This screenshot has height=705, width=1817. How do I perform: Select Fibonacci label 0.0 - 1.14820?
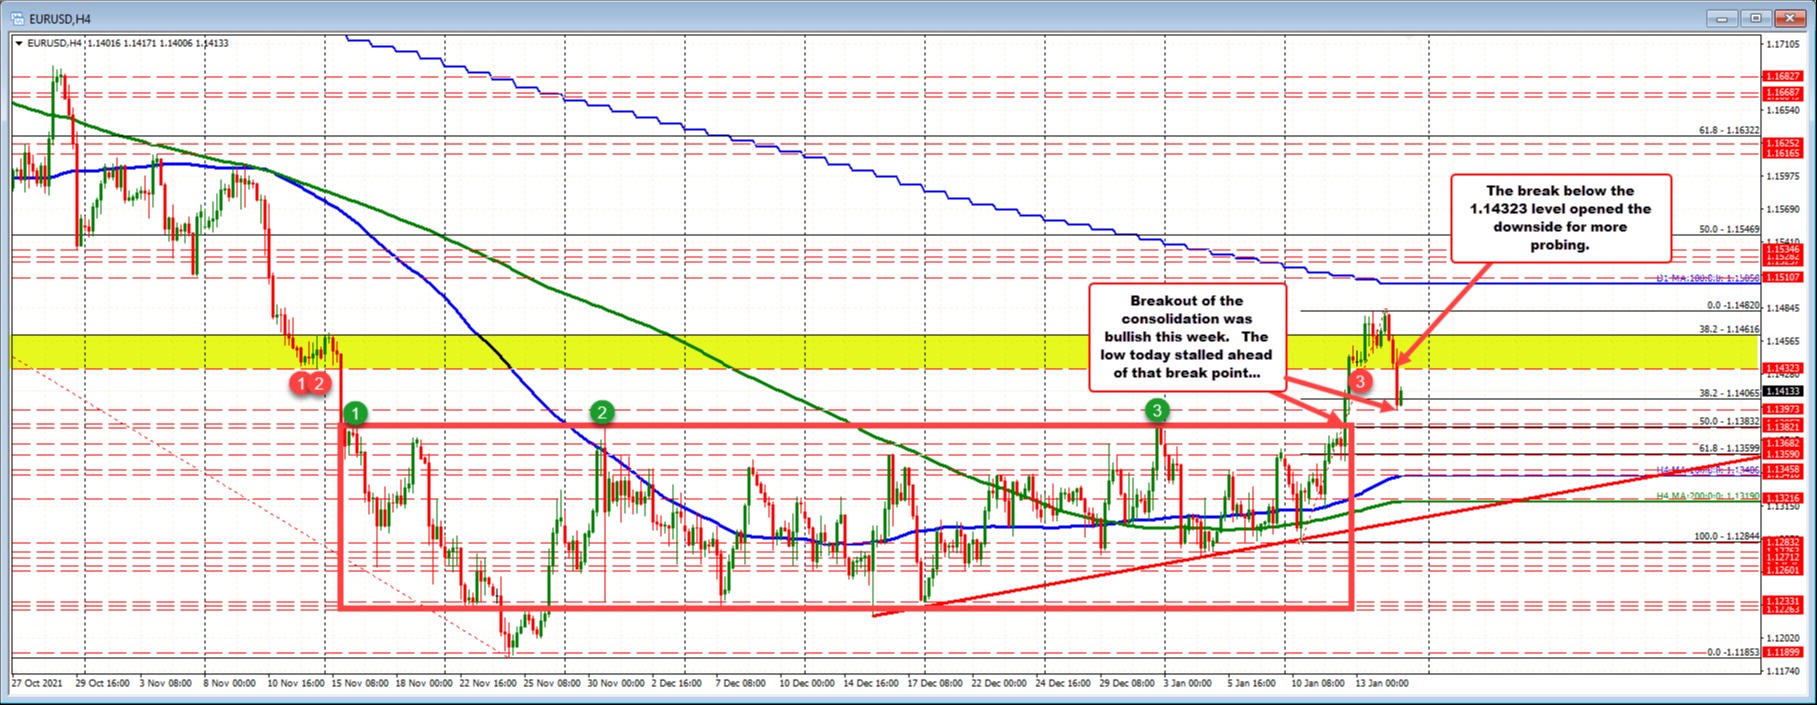coord(1732,305)
